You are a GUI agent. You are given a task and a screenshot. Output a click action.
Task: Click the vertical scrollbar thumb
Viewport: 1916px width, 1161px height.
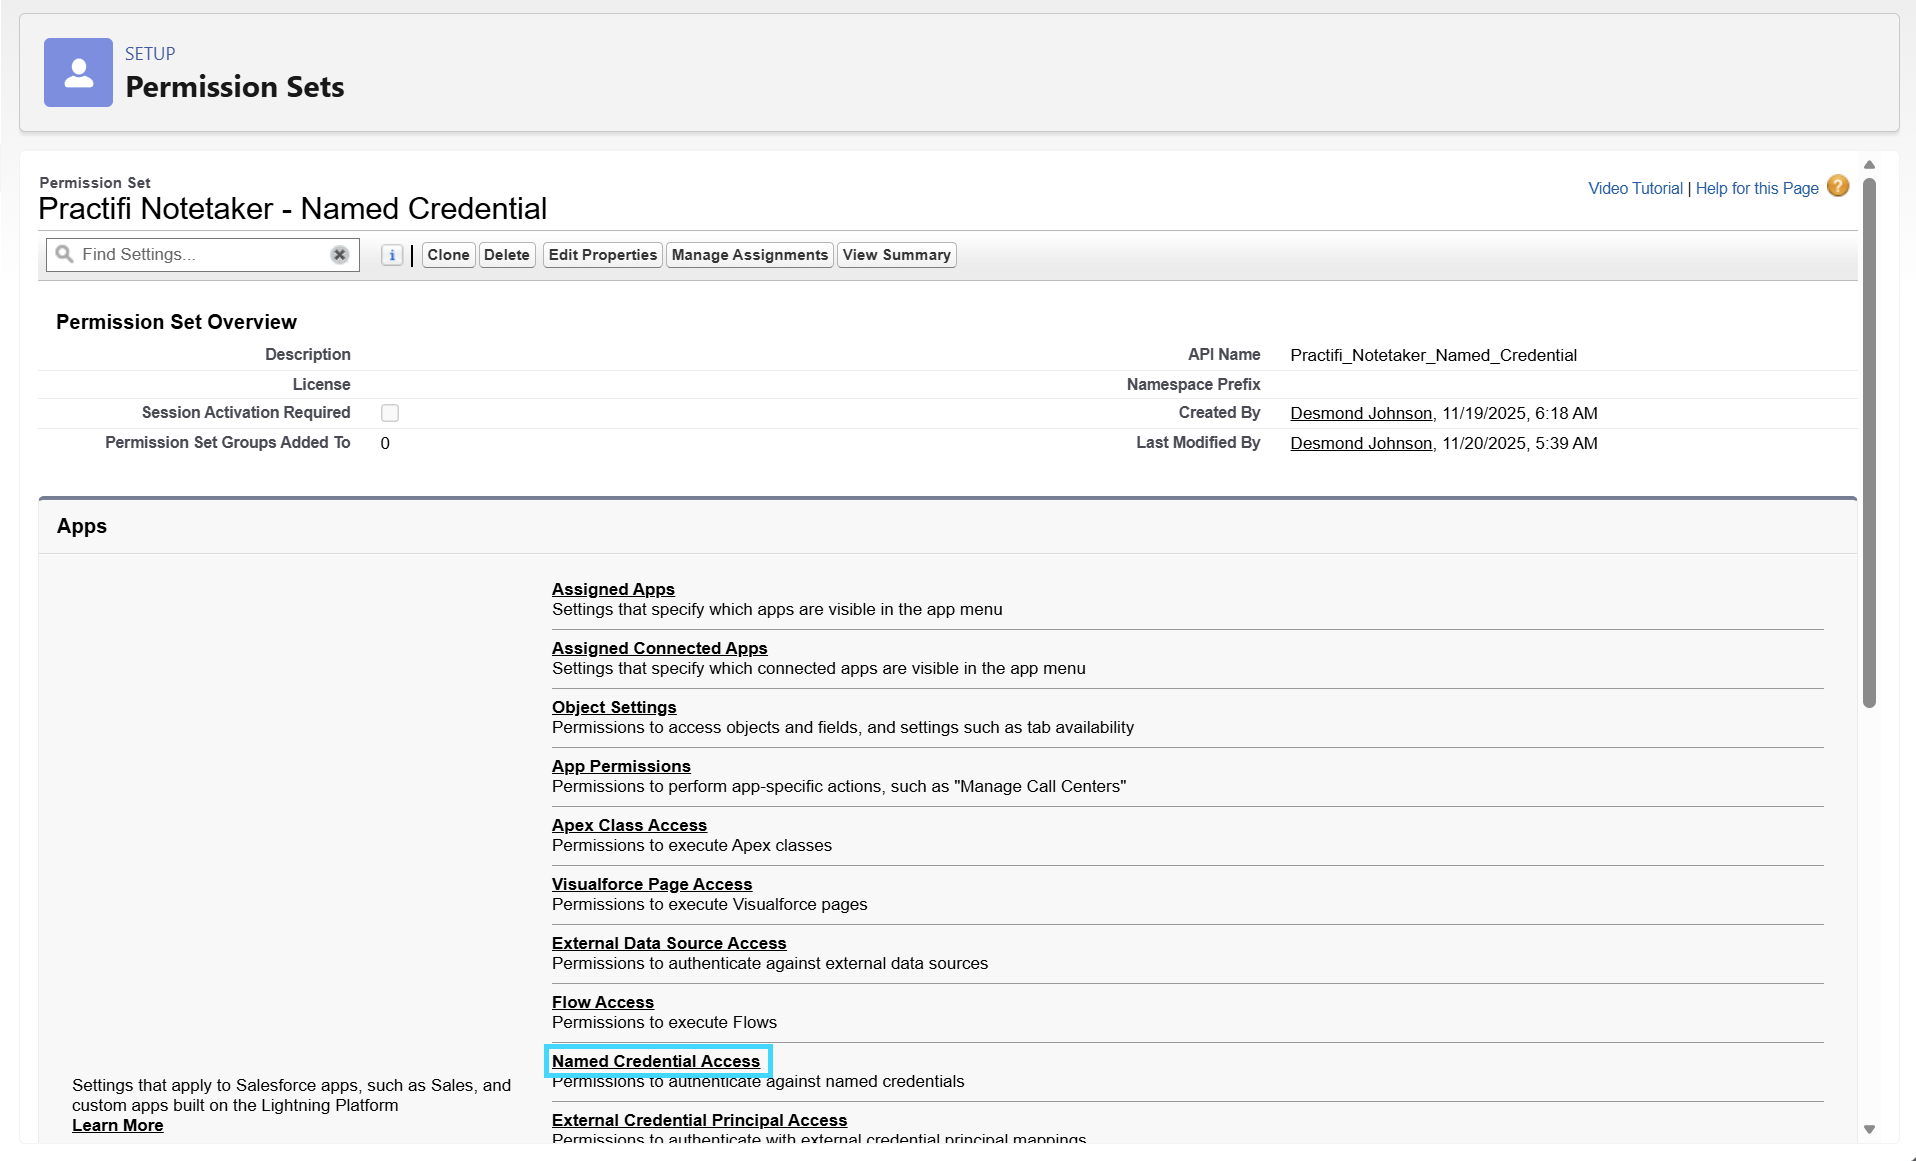(1869, 443)
